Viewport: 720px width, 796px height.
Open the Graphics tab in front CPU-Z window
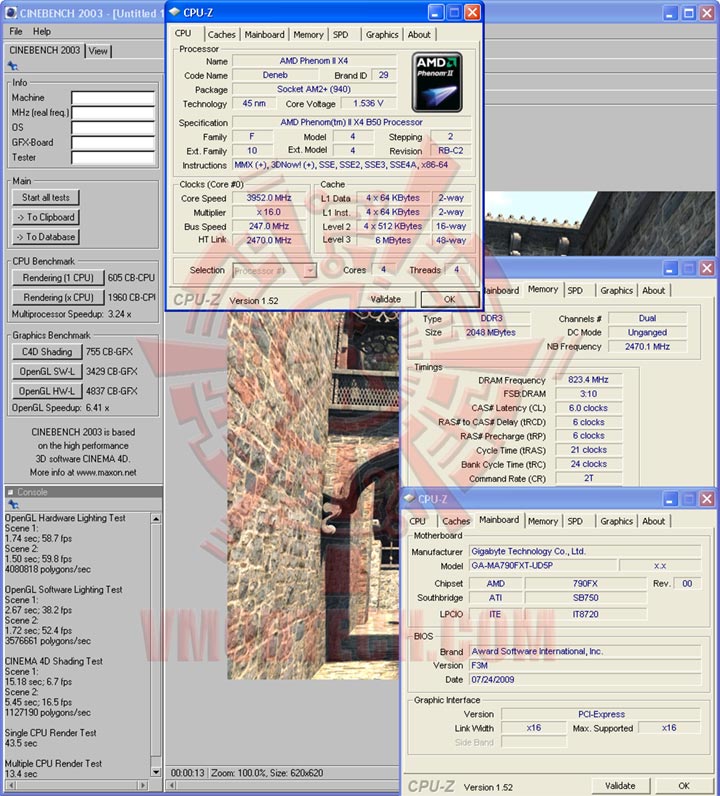click(382, 35)
